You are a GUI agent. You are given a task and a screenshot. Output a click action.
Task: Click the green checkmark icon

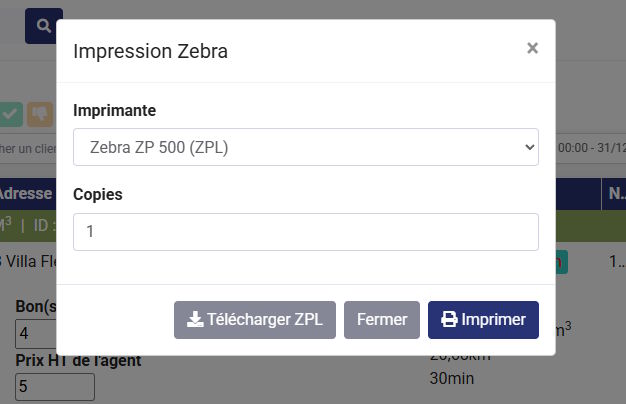tap(11, 114)
